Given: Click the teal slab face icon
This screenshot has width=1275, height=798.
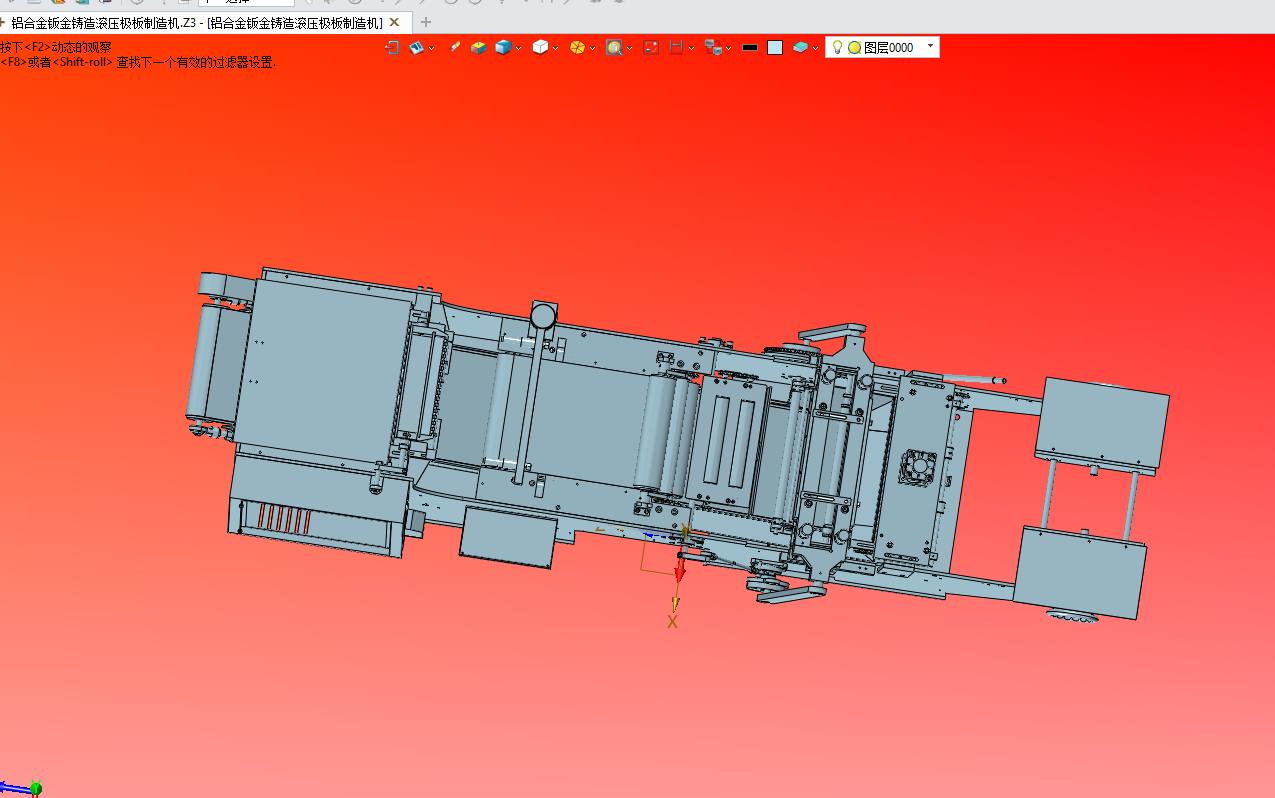Looking at the screenshot, I should coord(800,47).
